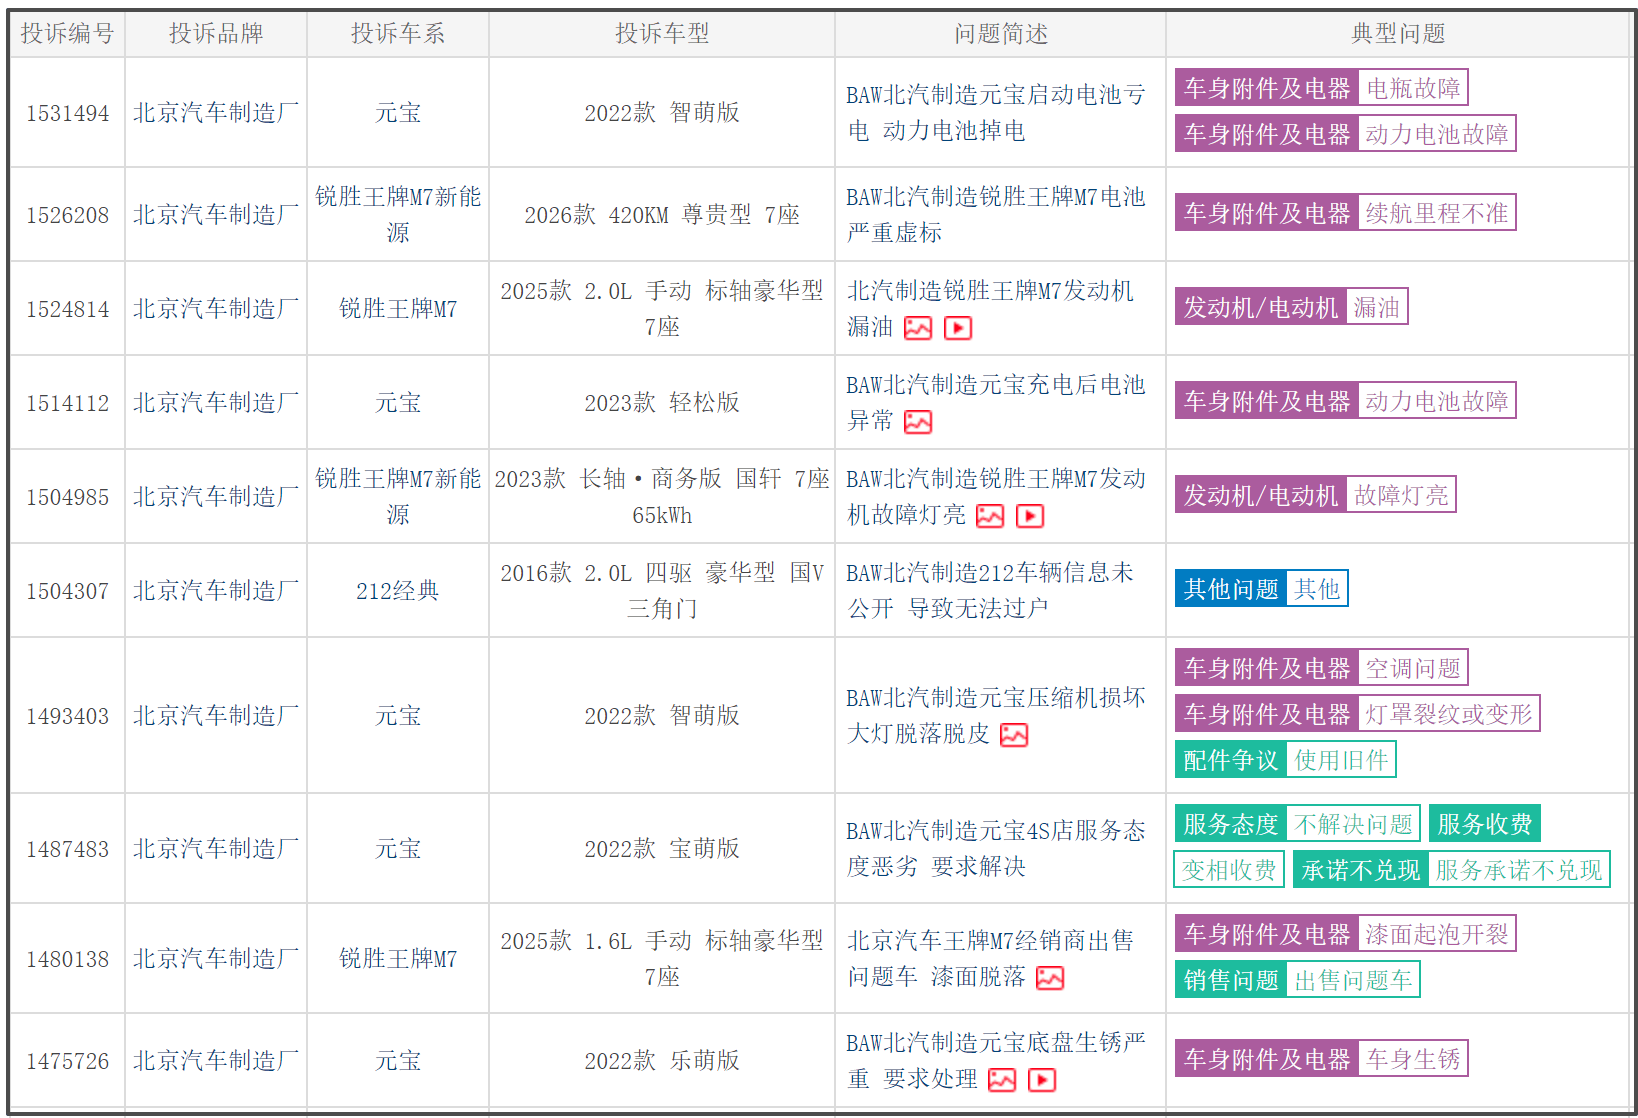Click the 投诉编号 column header
The height and width of the screenshot is (1118, 1638).
coord(67,34)
